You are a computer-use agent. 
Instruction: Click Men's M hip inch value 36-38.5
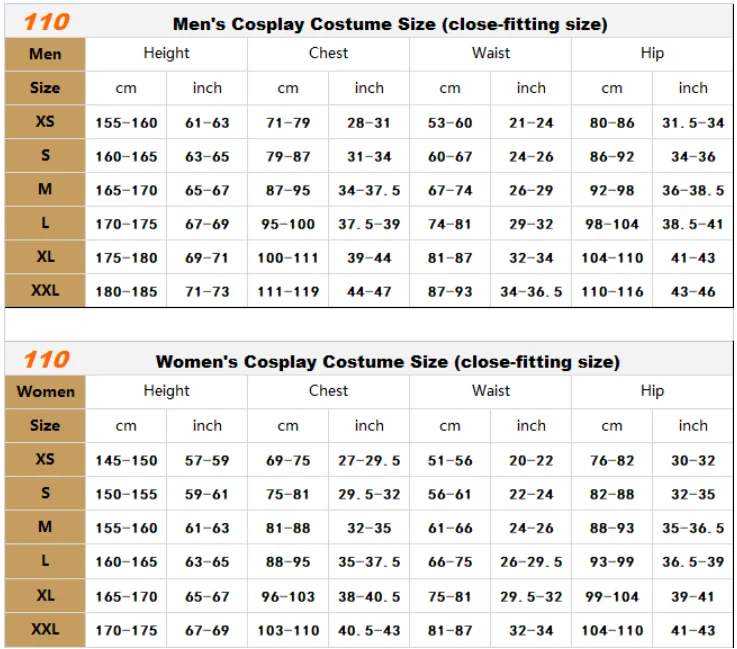point(693,190)
